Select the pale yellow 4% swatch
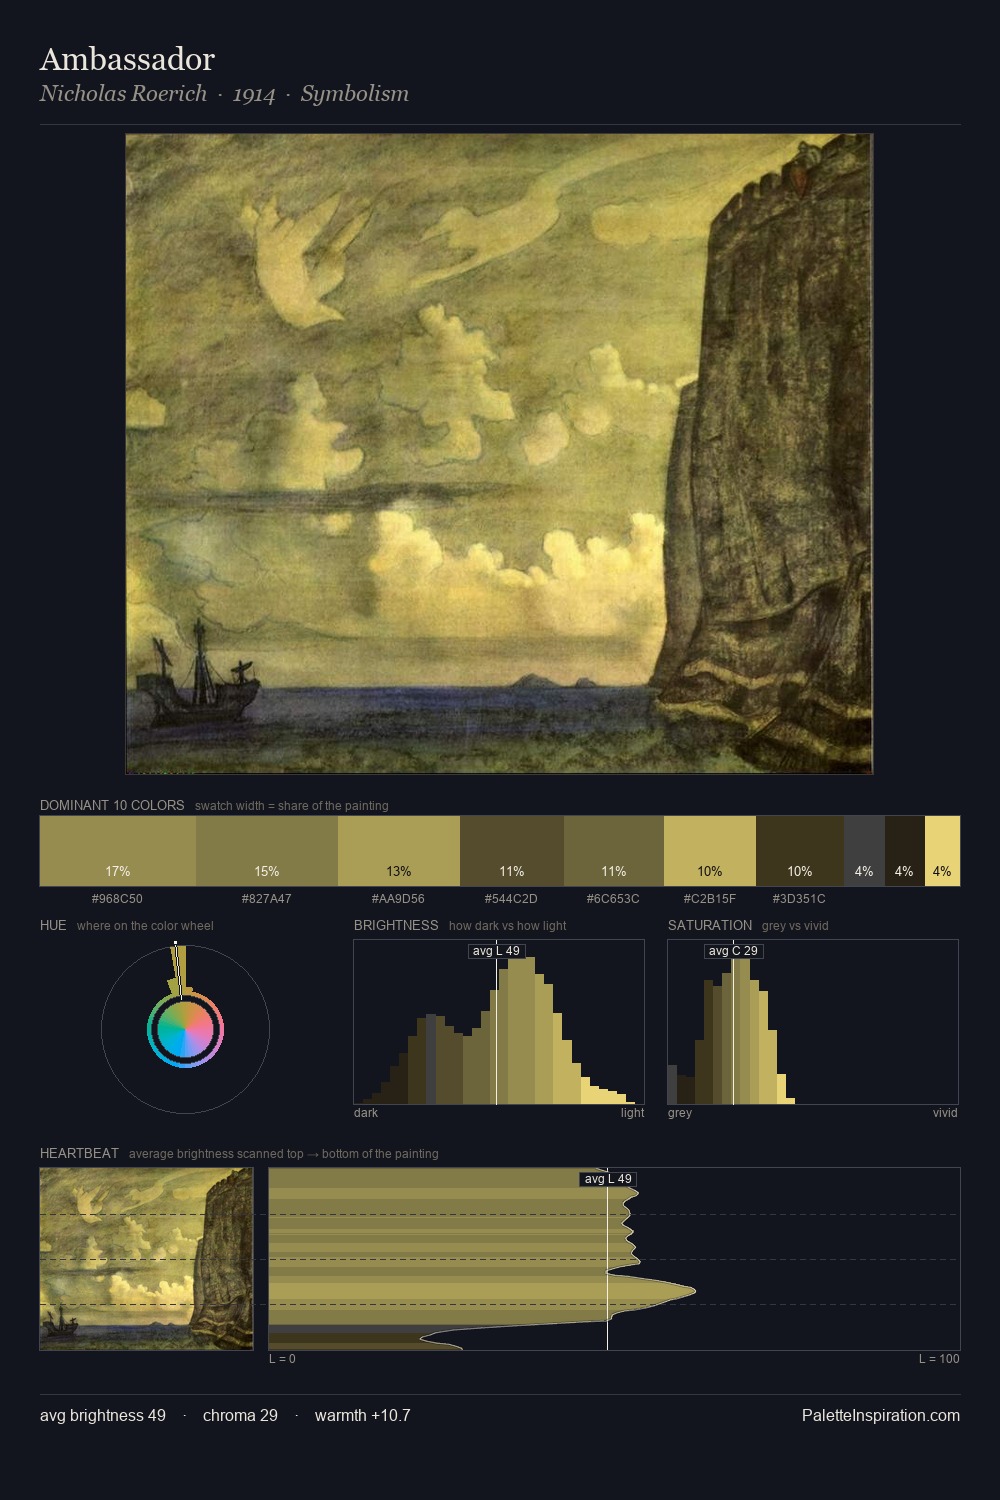 pos(942,851)
